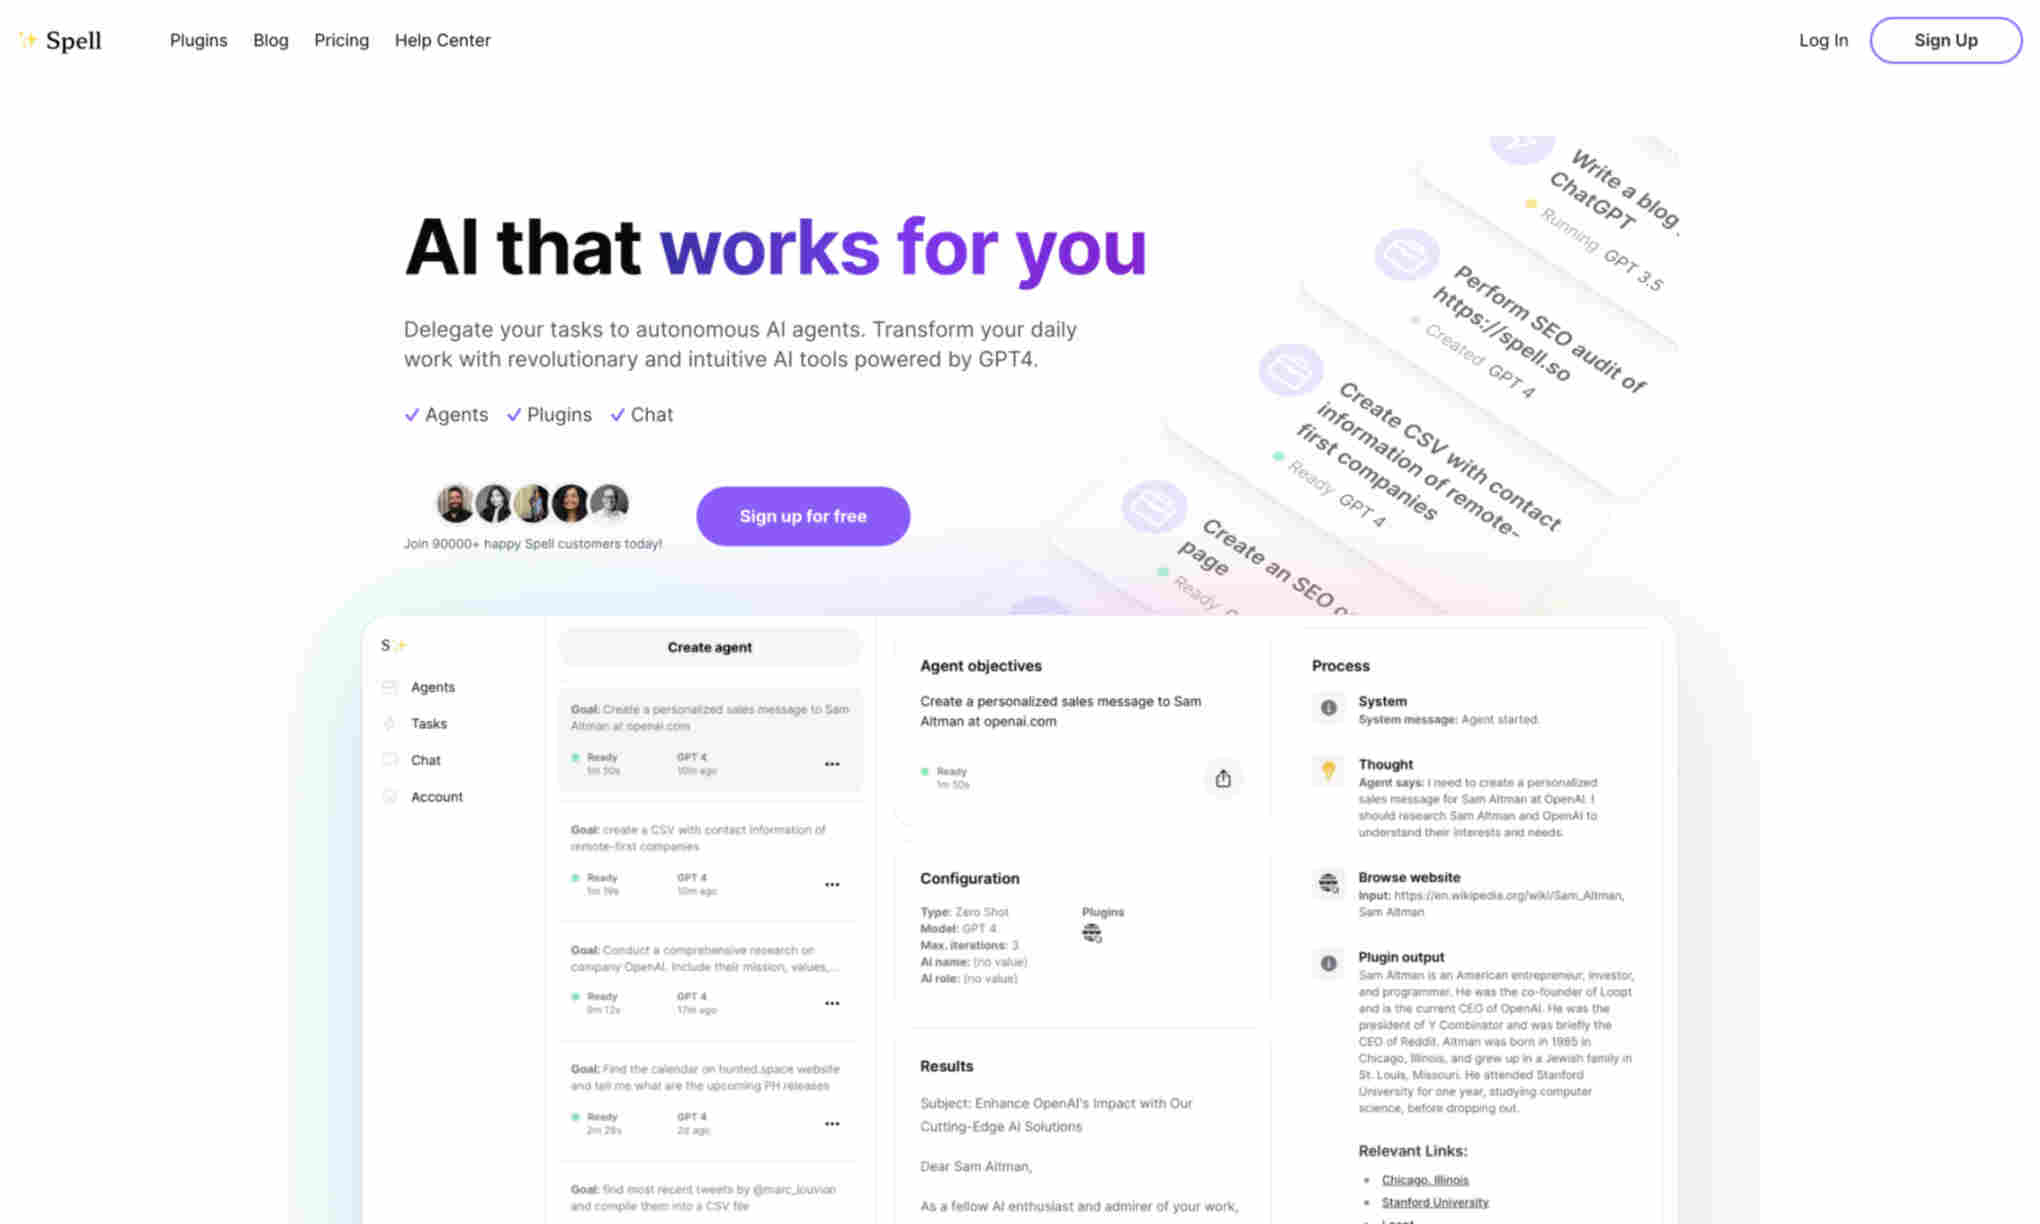Toggle the Plugins checkbox in hero section
The image size is (2040, 1224).
click(x=513, y=415)
